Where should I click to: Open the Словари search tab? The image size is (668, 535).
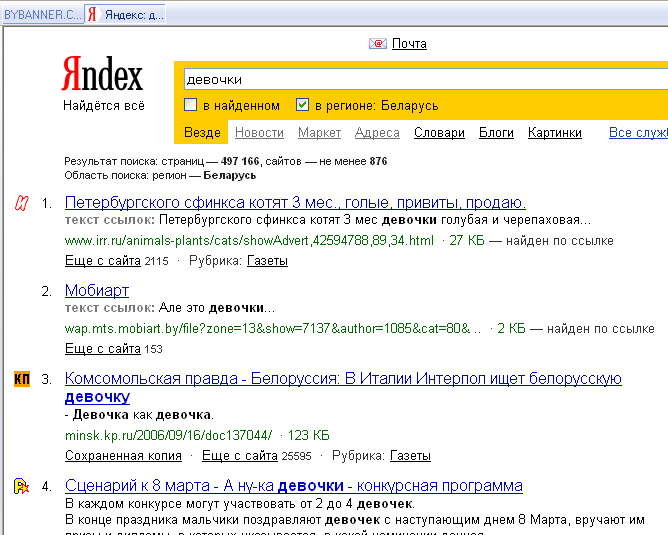click(x=439, y=132)
